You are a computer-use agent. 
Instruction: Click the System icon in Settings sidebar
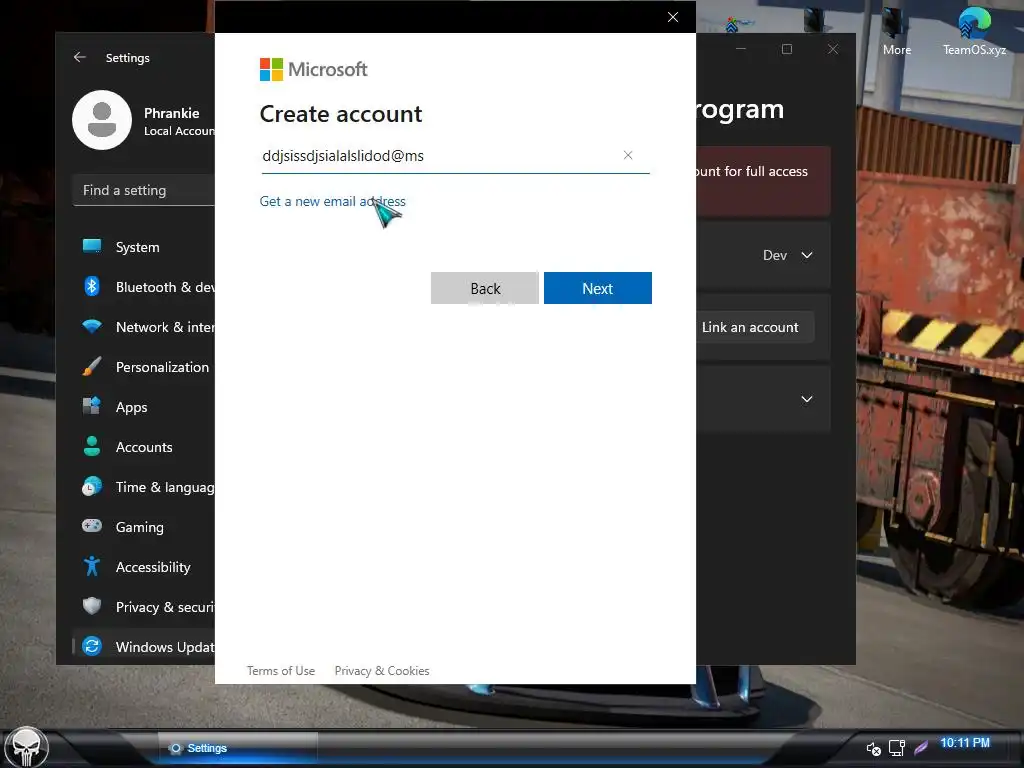point(92,246)
